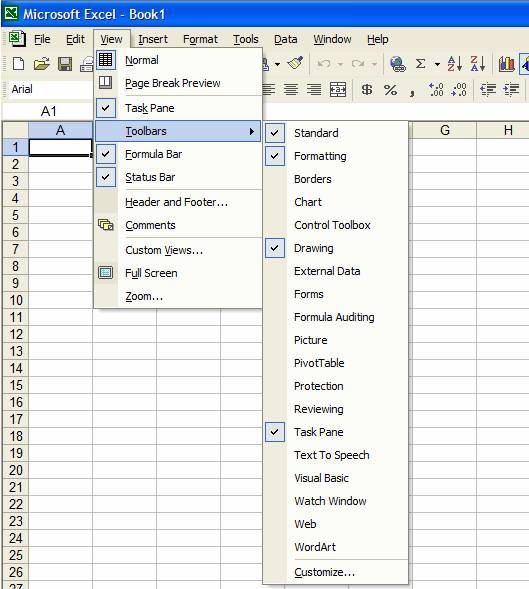The height and width of the screenshot is (589, 529).
Task: Open the Paste options dropdown arrow
Action: [x=277, y=64]
